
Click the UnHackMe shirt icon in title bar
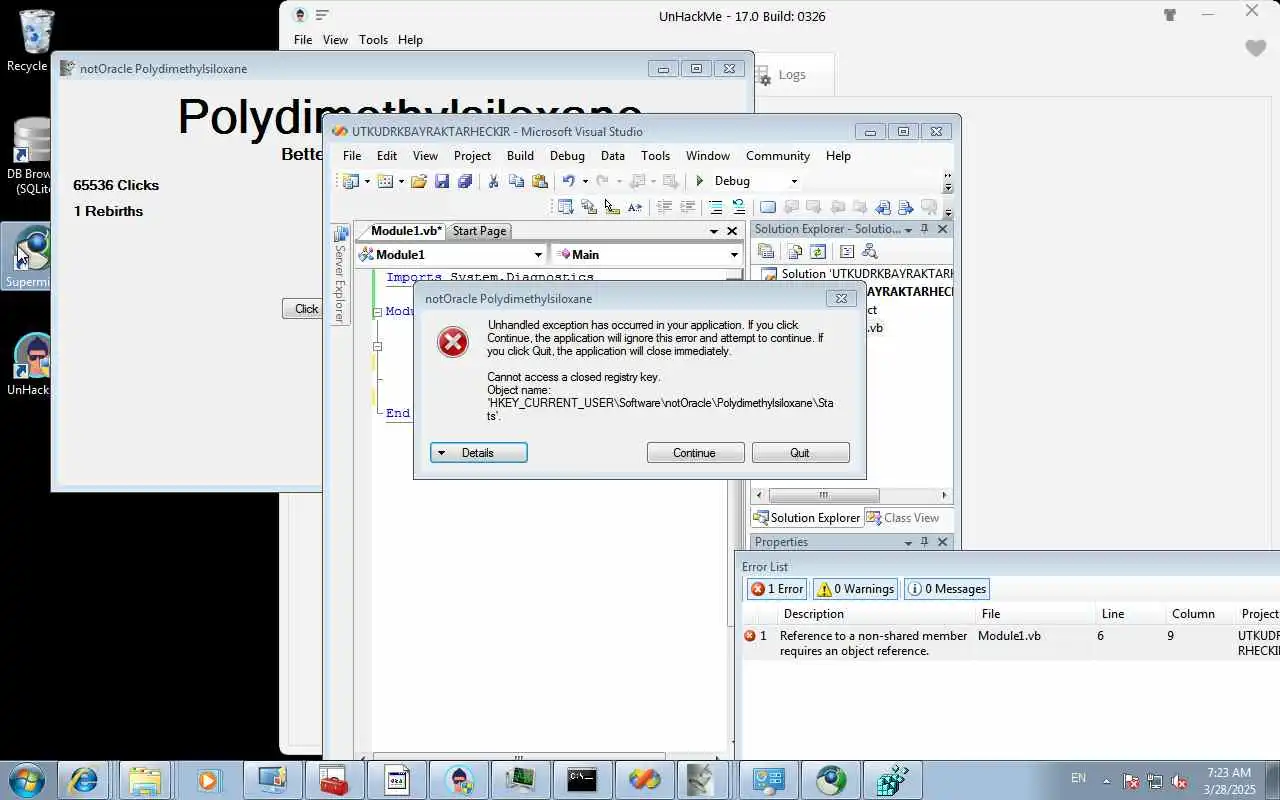[x=1169, y=15]
